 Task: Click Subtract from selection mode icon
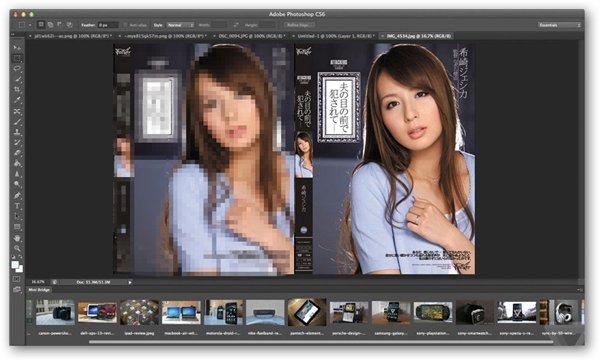tap(59, 25)
